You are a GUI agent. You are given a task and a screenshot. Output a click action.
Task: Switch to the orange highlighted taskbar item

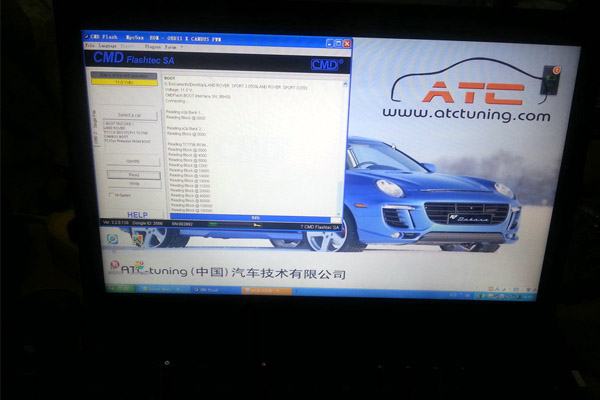click(x=267, y=291)
